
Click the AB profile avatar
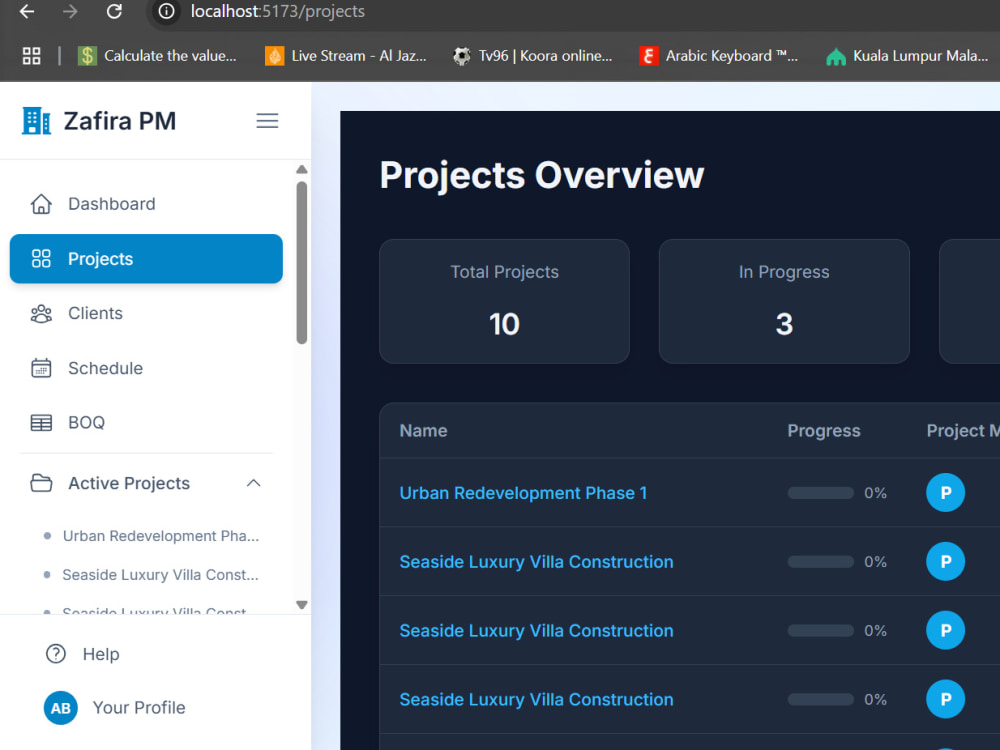pos(61,708)
